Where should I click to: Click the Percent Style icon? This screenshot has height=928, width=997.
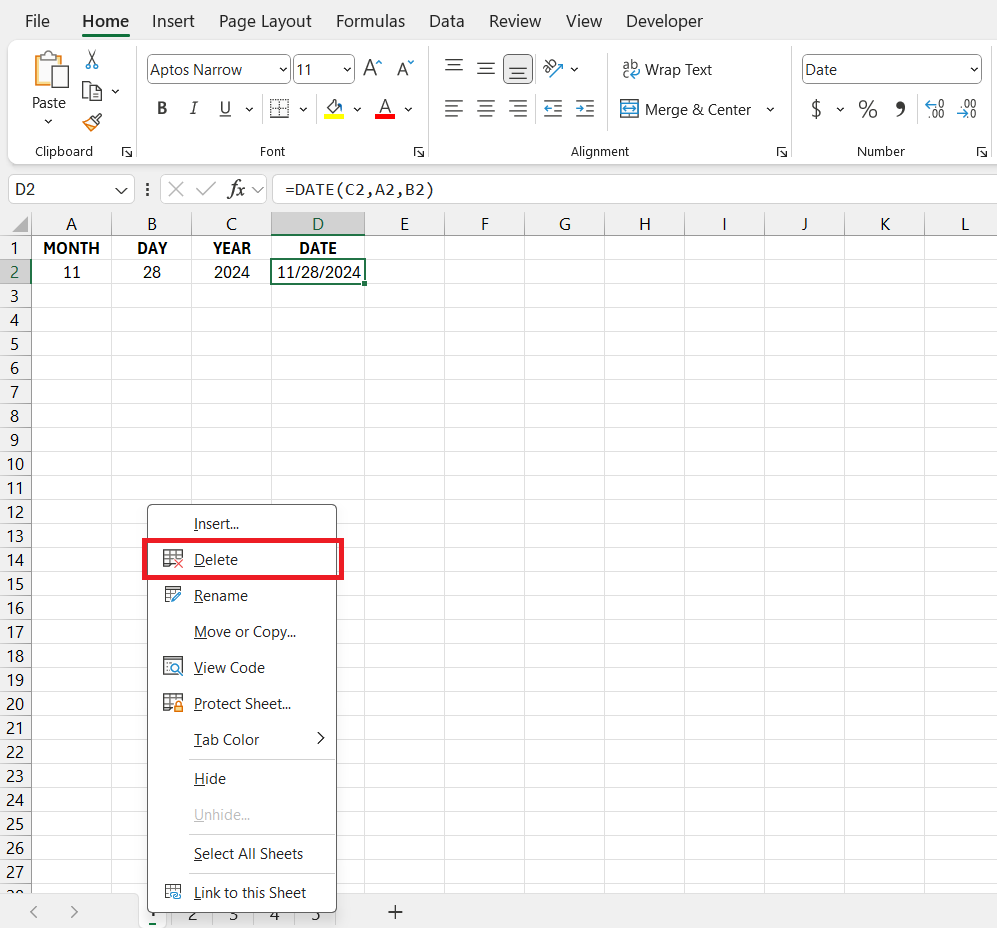click(x=867, y=109)
